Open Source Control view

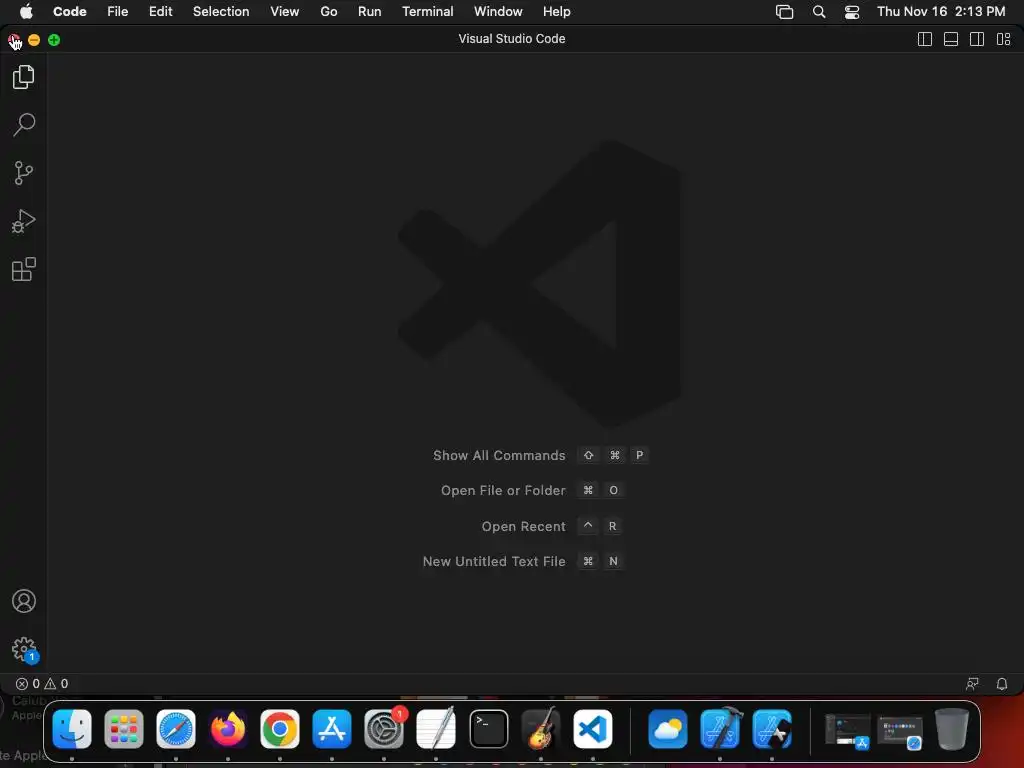click(24, 173)
